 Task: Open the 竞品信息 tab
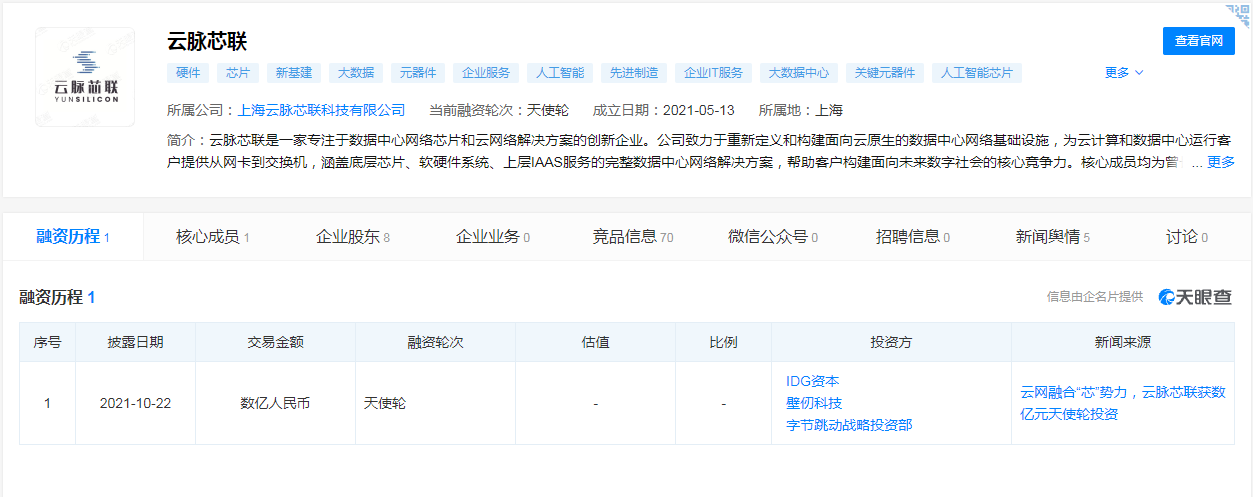(x=632, y=237)
